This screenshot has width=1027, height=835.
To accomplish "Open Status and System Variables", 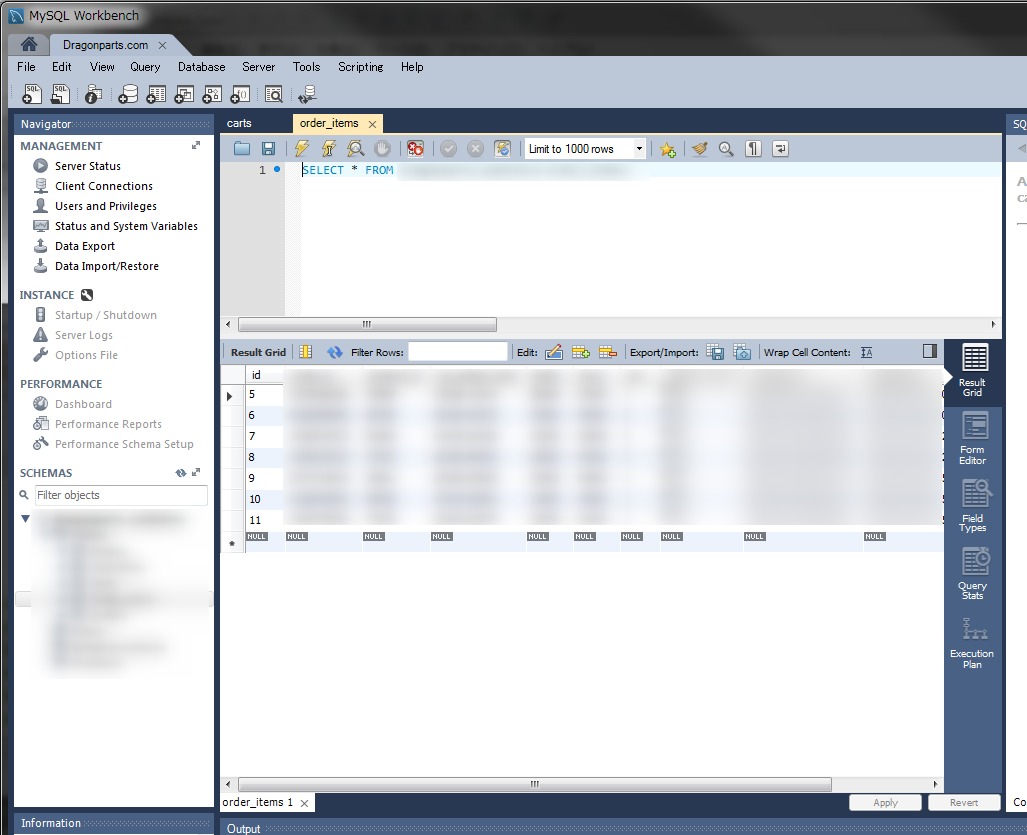I will click(x=126, y=226).
